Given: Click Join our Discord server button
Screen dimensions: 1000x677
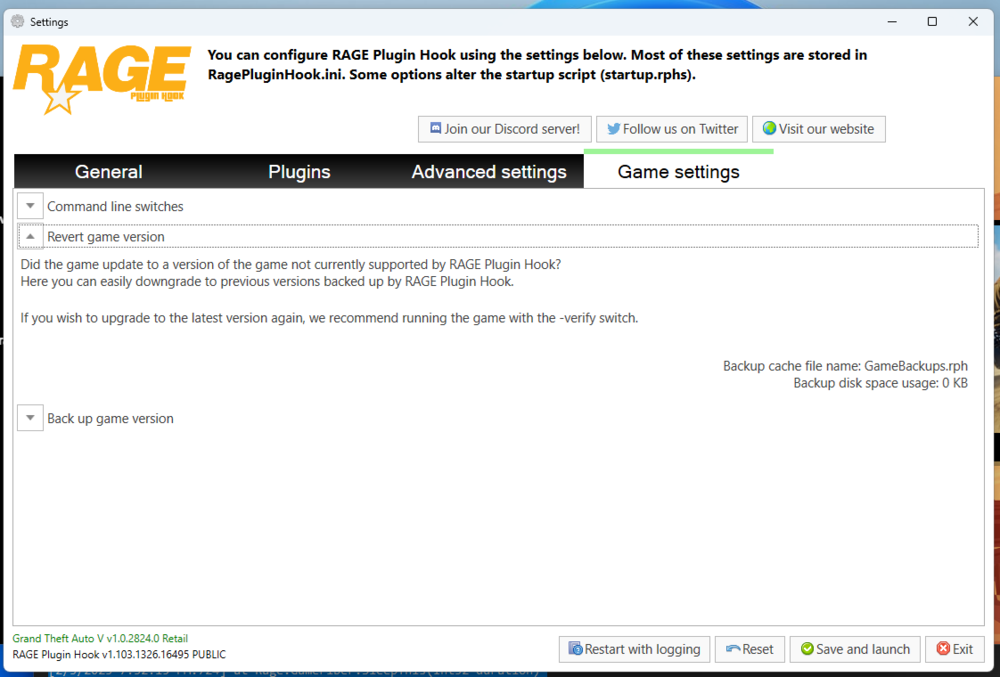Looking at the screenshot, I should [504, 129].
